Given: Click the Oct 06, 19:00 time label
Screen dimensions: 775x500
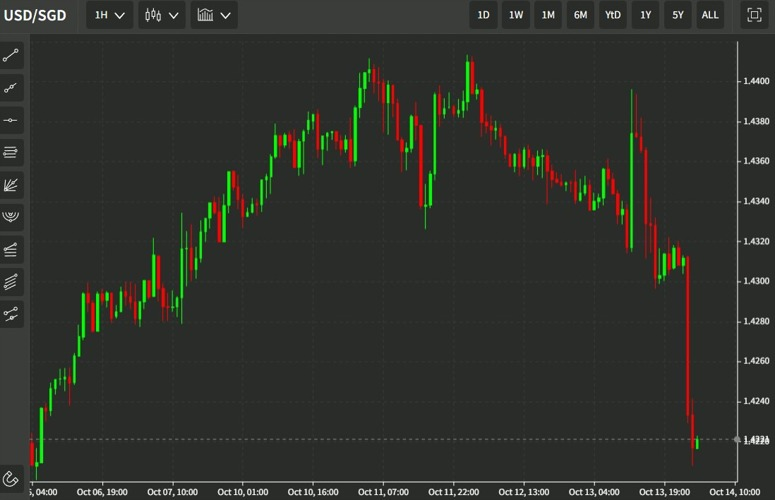Looking at the screenshot, I should (102, 492).
